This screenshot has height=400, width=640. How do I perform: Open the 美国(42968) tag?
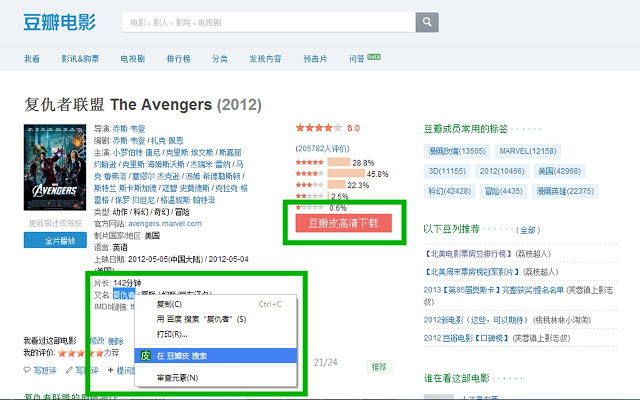coord(559,171)
